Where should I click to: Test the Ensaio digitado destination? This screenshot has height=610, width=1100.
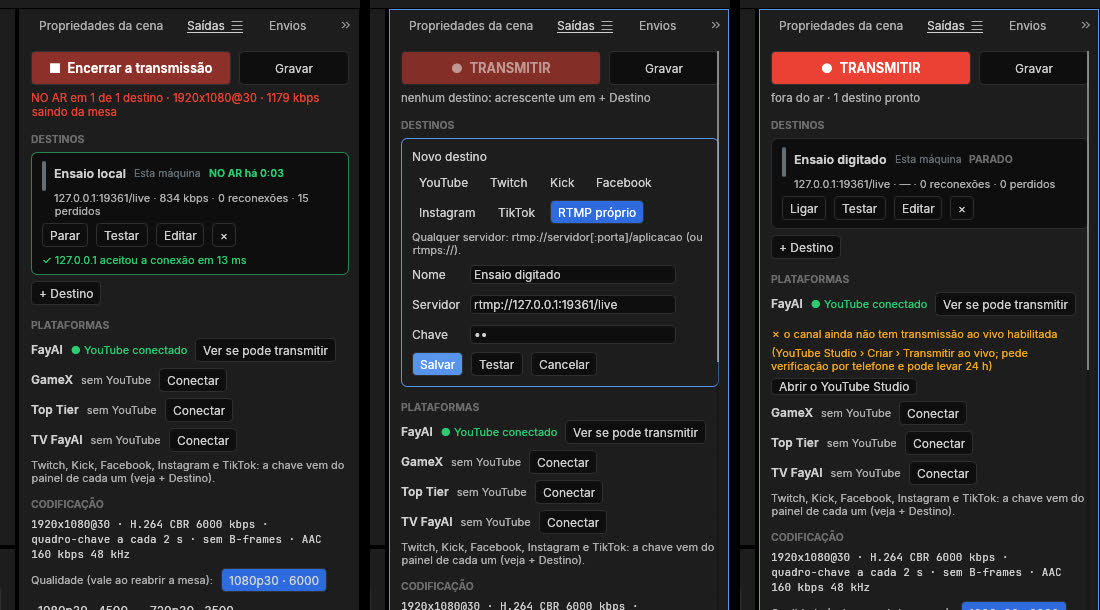coord(859,209)
